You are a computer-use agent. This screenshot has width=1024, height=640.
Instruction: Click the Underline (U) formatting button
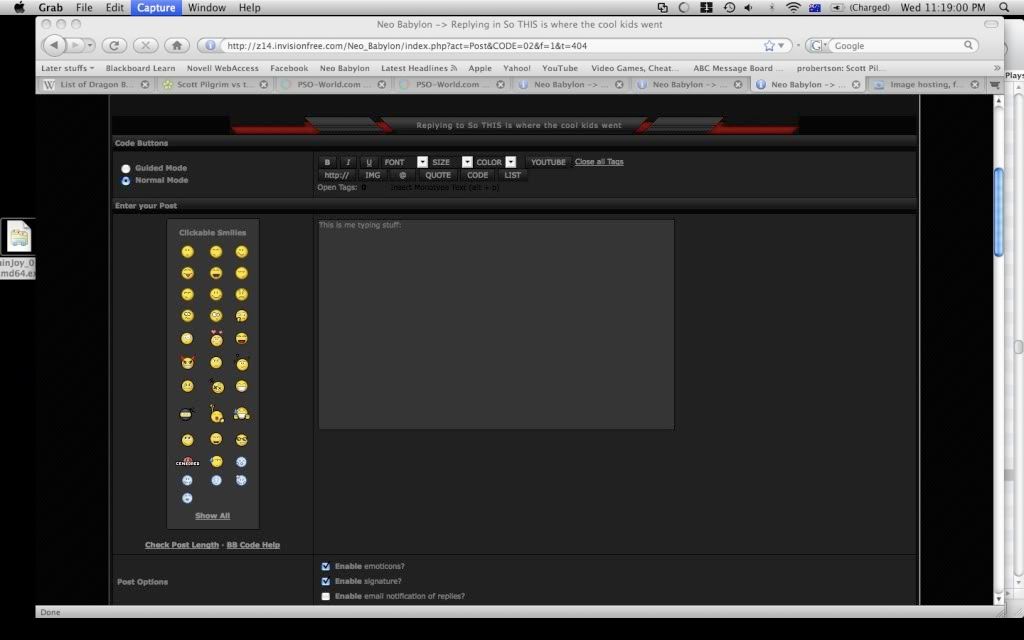point(368,162)
